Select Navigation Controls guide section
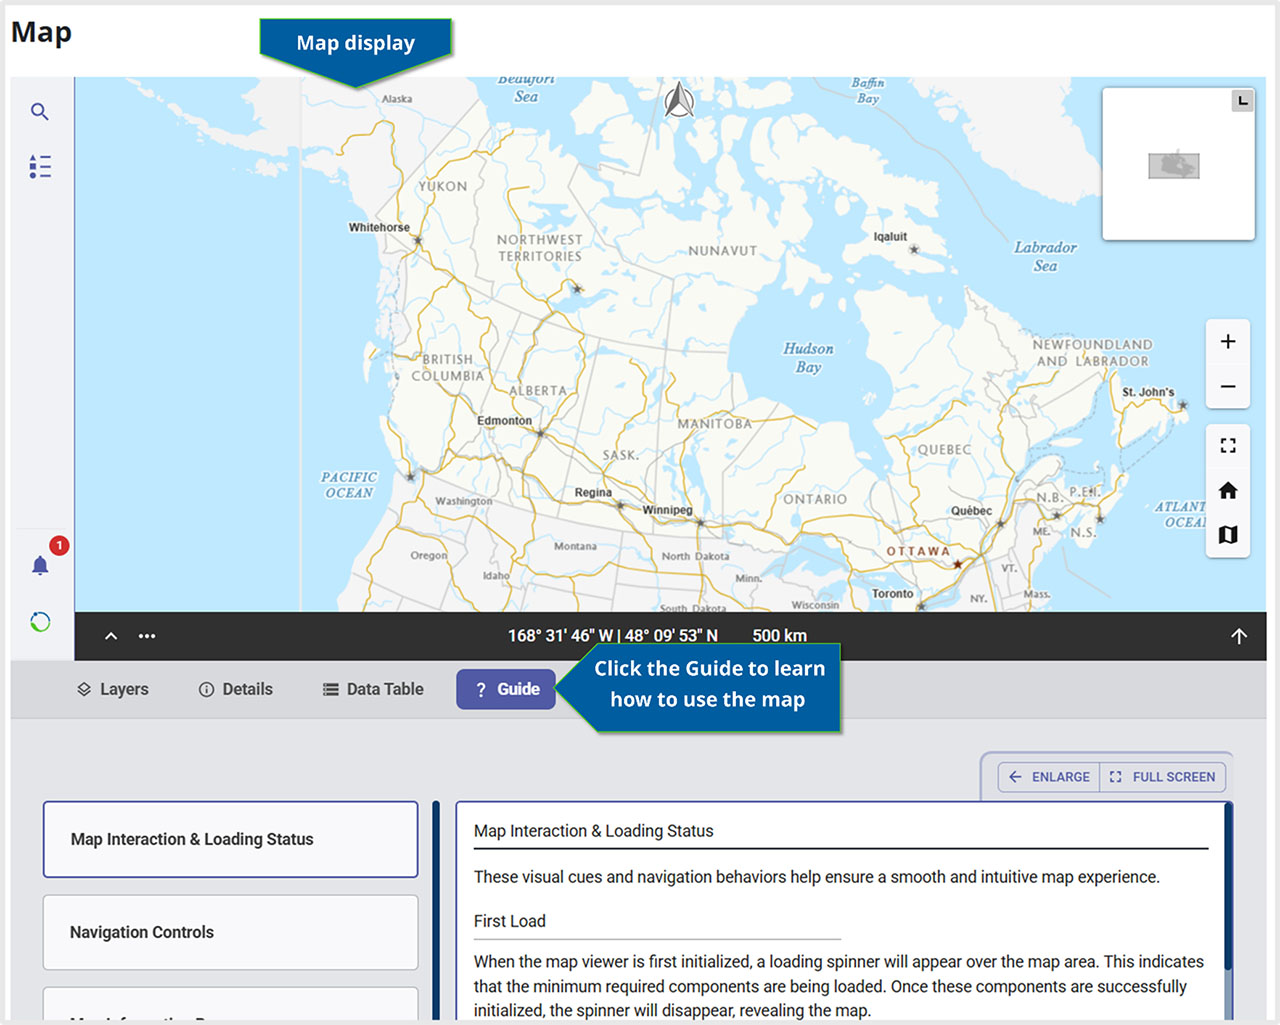Screen dimensions: 1280x1025 click(230, 932)
